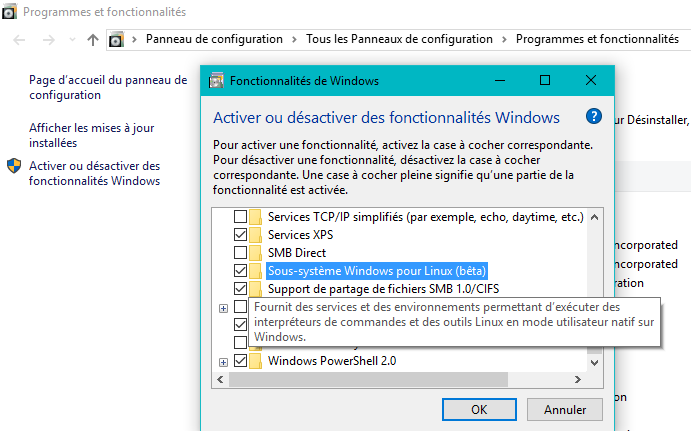Click the folder icon of Windows PowerShell 2.0
Image resolution: width=691 pixels, height=431 pixels.
pyautogui.click(x=255, y=361)
